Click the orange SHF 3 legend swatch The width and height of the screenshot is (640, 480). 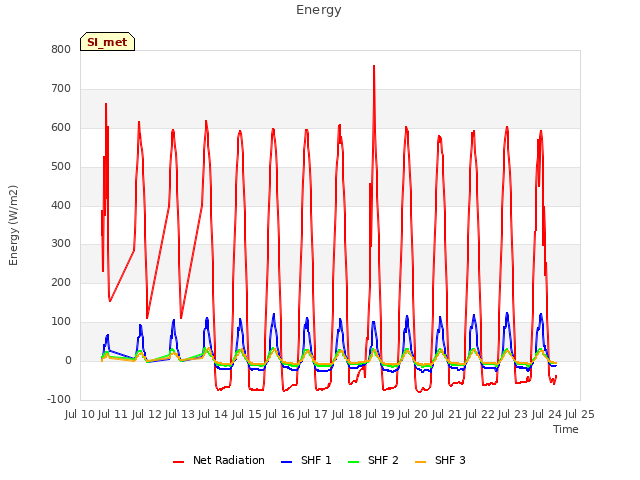[x=420, y=462]
